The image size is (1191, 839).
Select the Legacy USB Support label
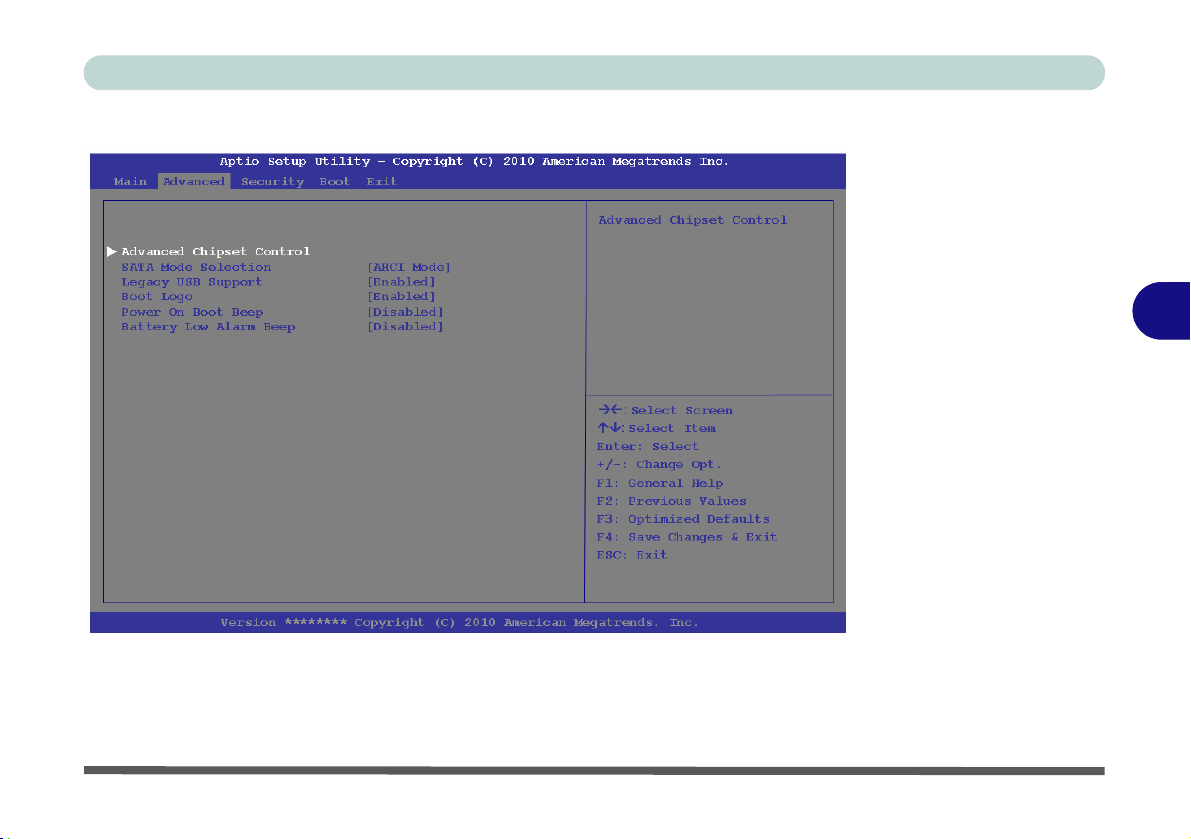(191, 282)
